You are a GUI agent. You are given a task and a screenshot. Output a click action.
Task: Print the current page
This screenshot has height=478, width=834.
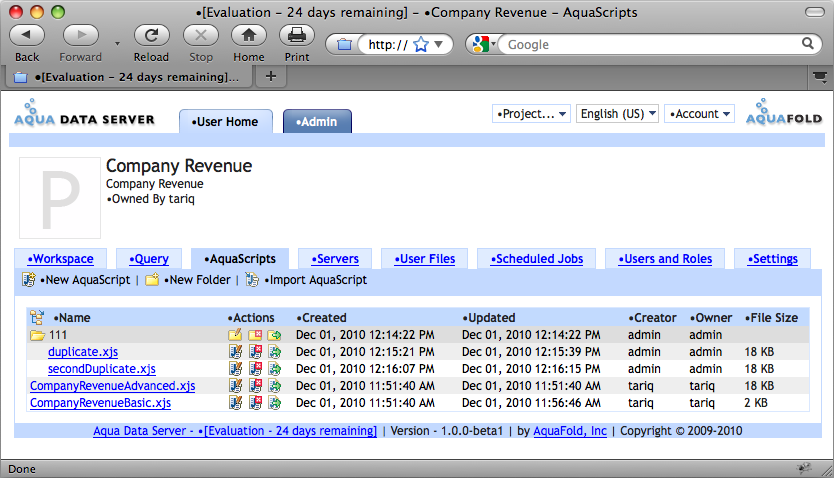297,35
